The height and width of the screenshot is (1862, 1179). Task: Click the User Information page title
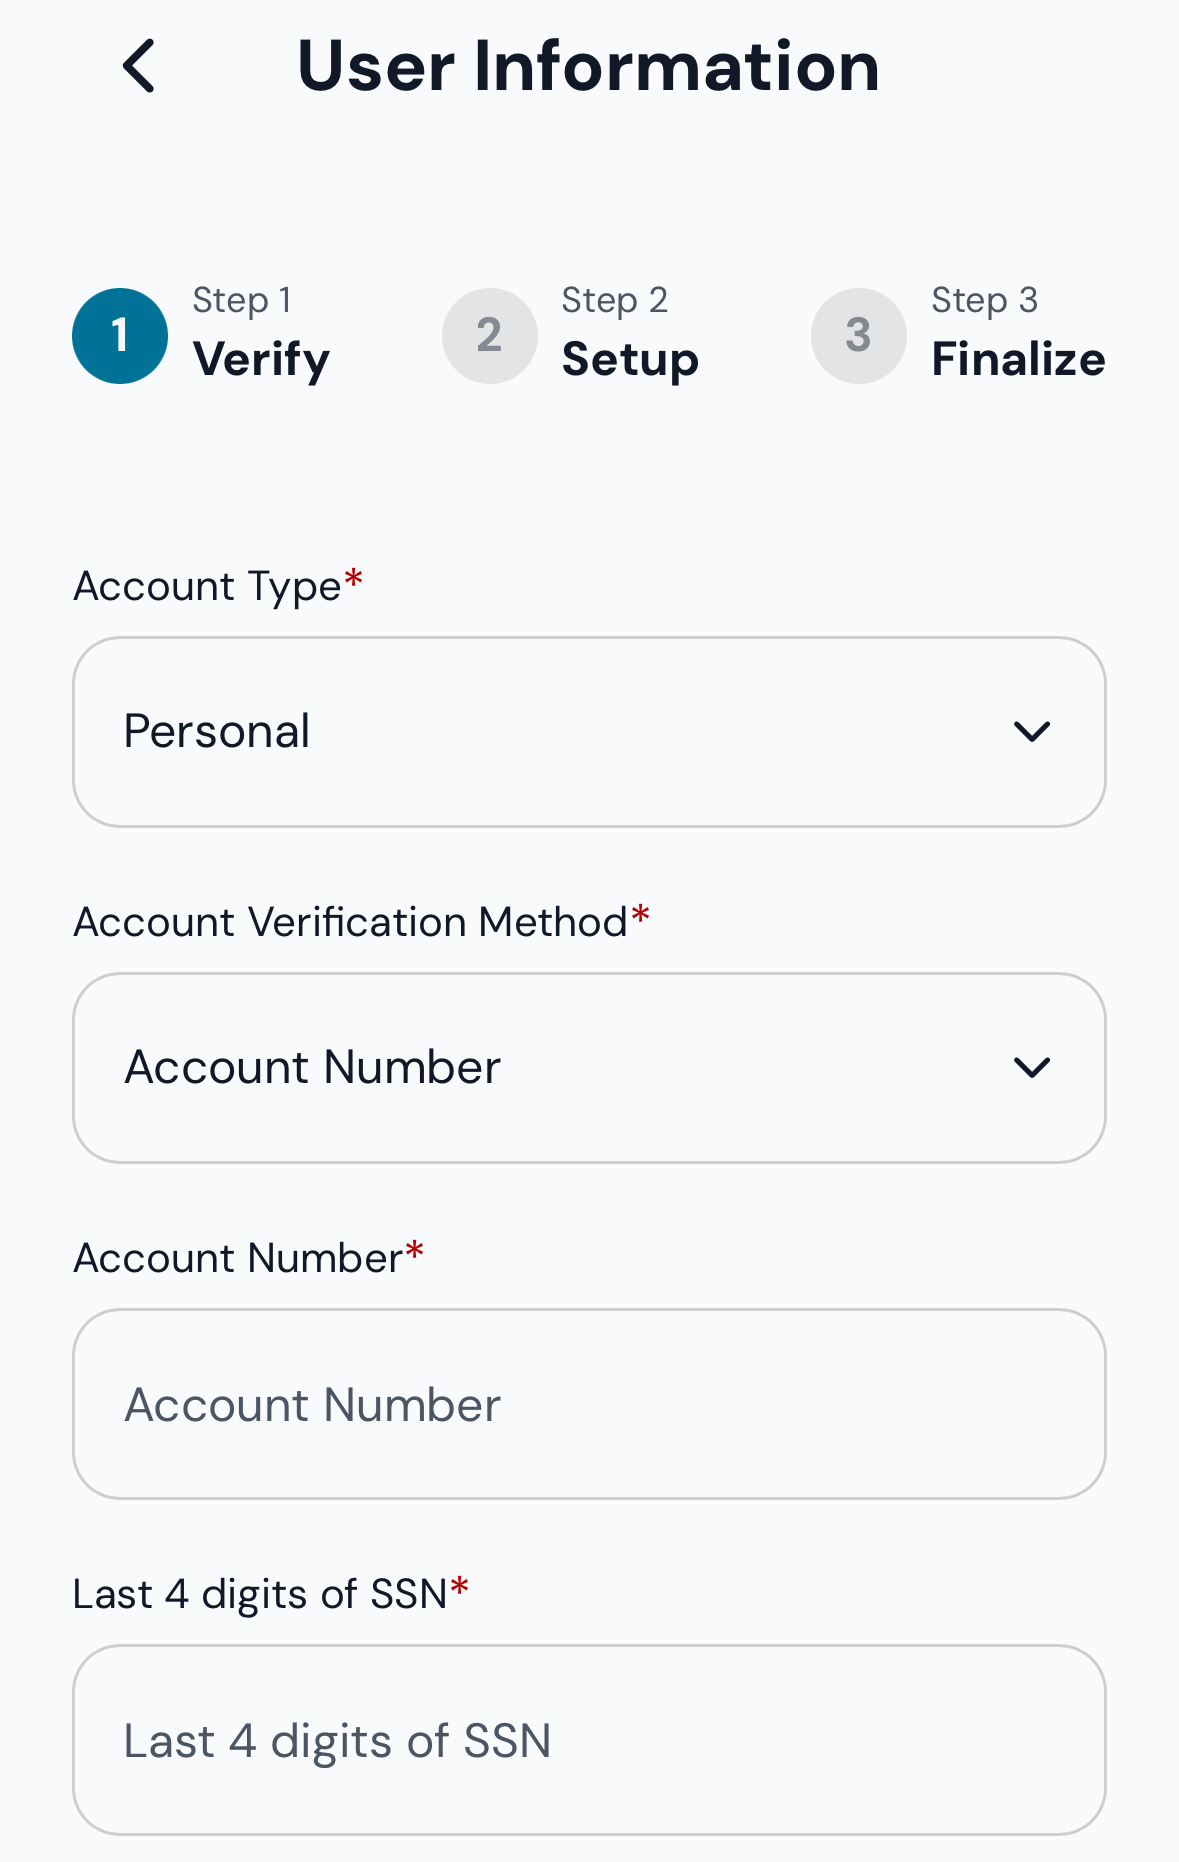pos(588,66)
